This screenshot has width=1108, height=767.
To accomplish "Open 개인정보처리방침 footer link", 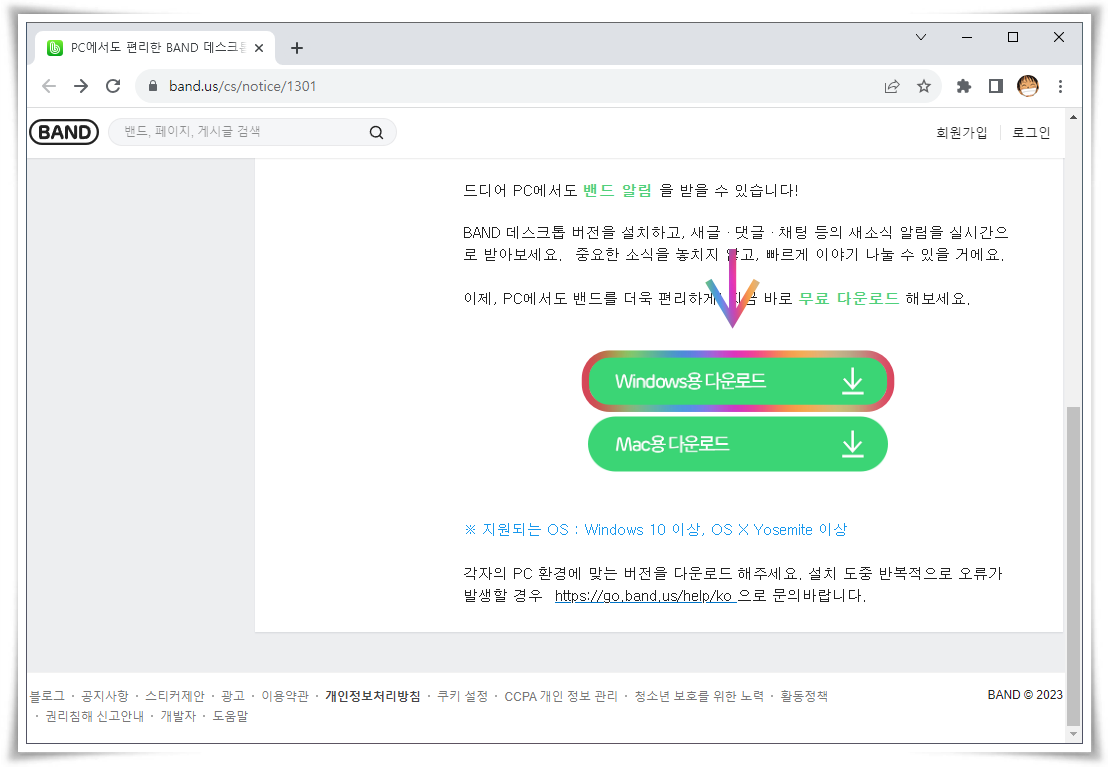I will pos(372,696).
